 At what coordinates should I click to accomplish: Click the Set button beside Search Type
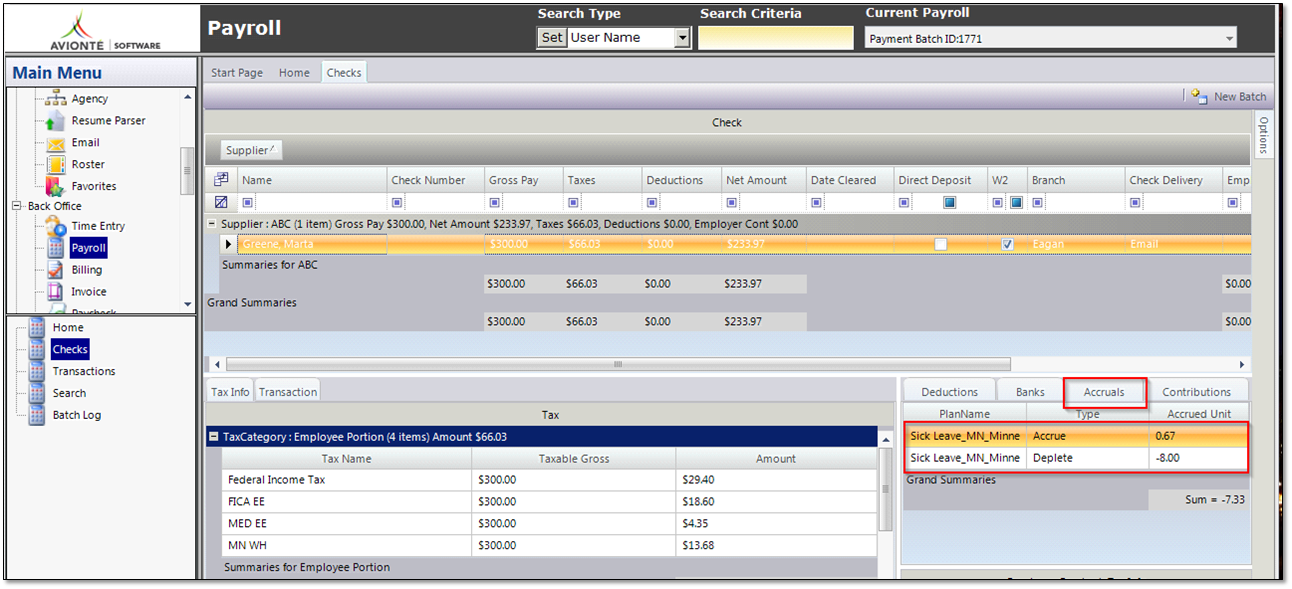552,38
